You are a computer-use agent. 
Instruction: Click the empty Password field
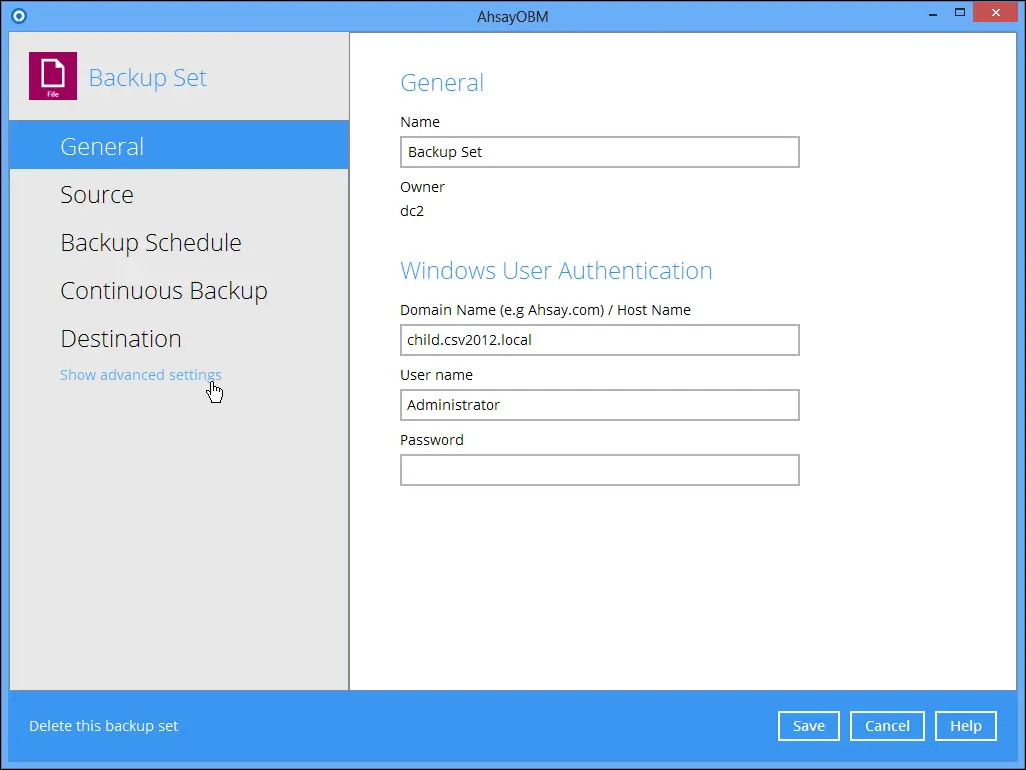pos(599,470)
